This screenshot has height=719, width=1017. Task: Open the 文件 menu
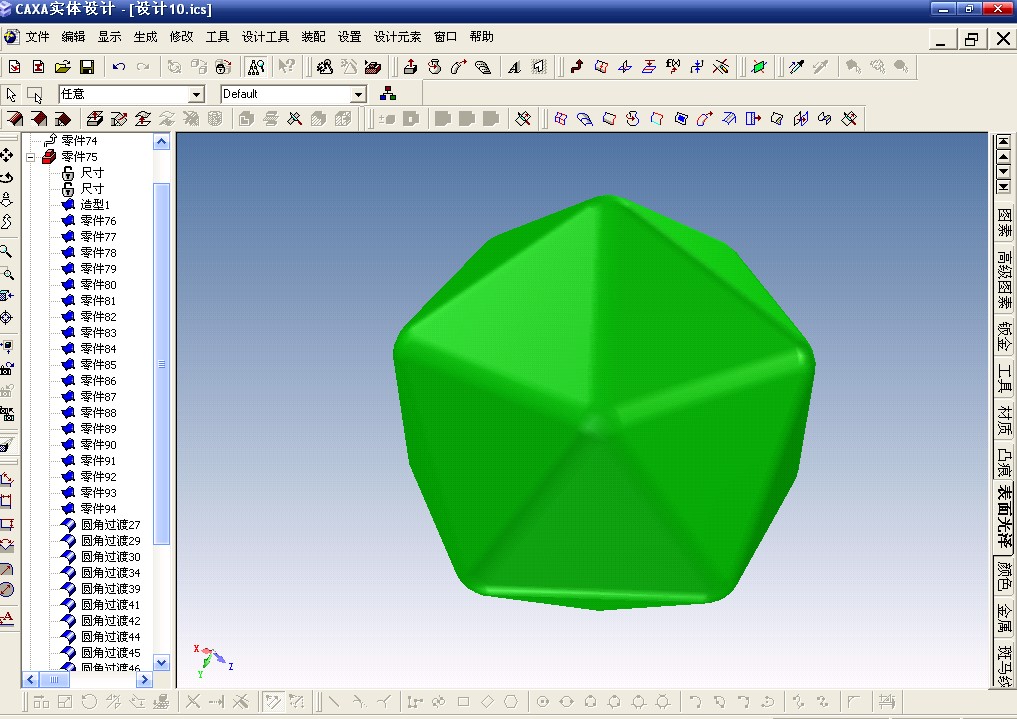(38, 37)
